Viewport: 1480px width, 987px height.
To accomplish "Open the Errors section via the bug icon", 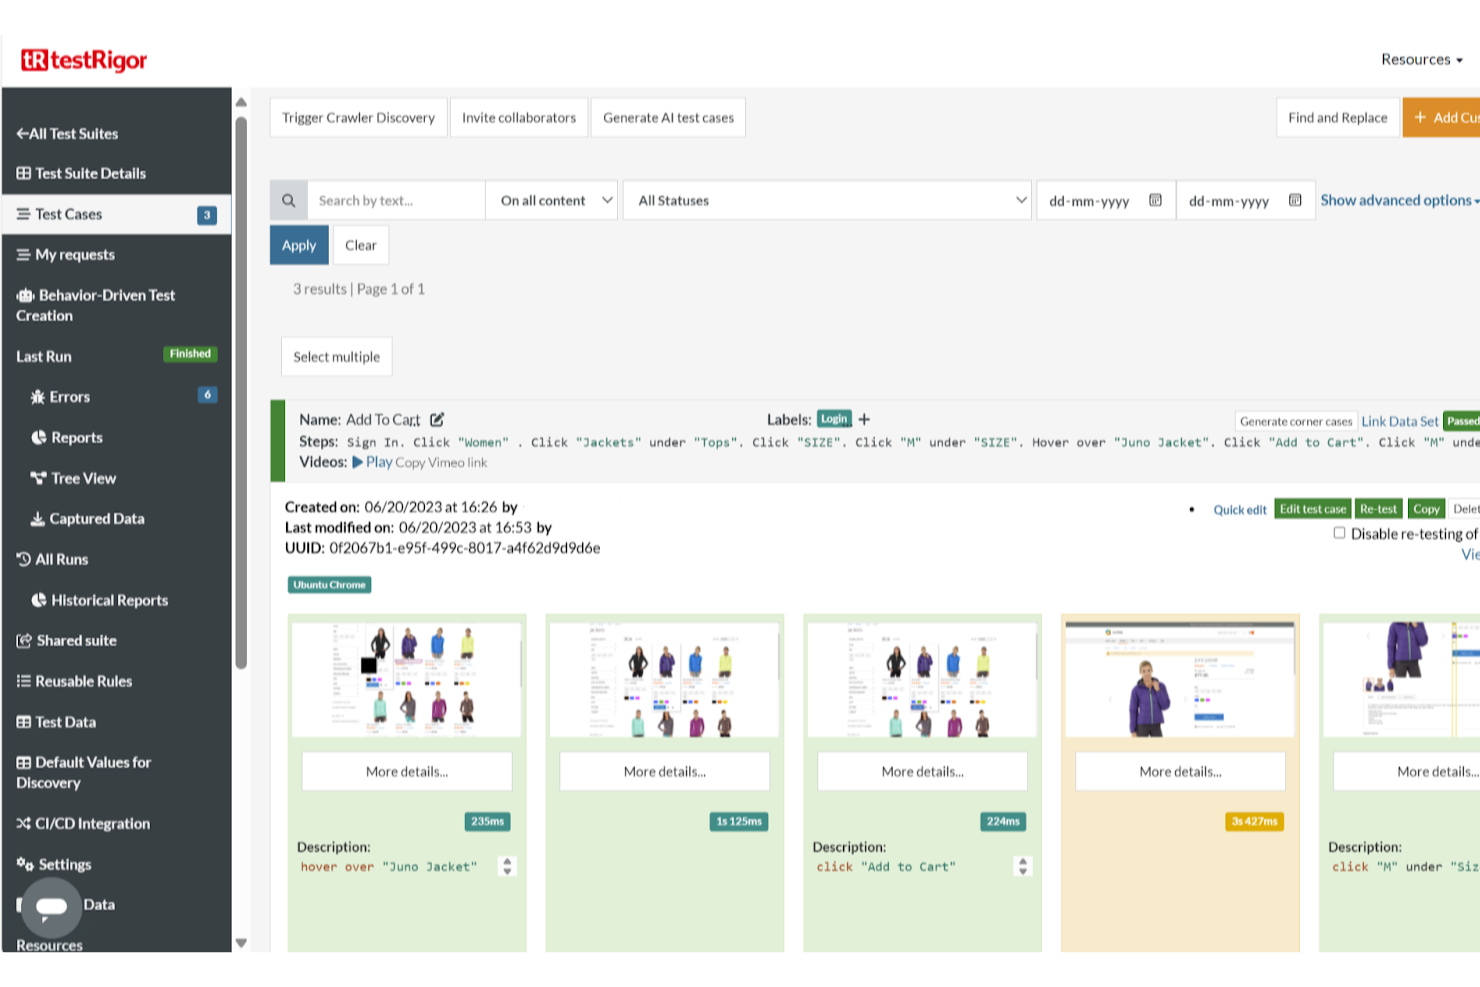I will (37, 396).
